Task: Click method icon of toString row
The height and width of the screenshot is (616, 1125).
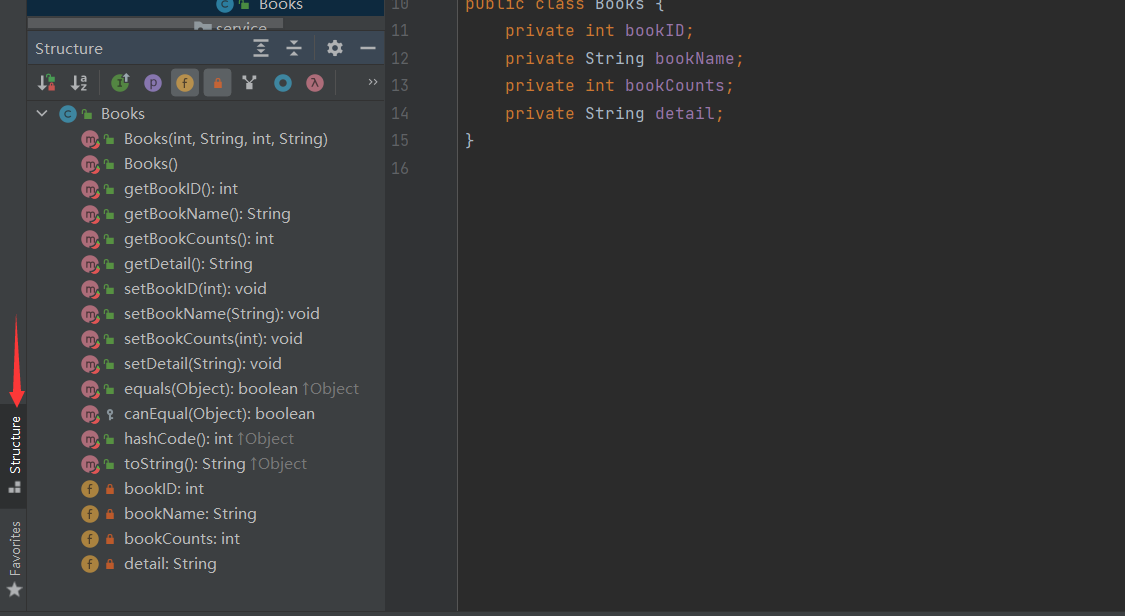Action: (x=90, y=464)
